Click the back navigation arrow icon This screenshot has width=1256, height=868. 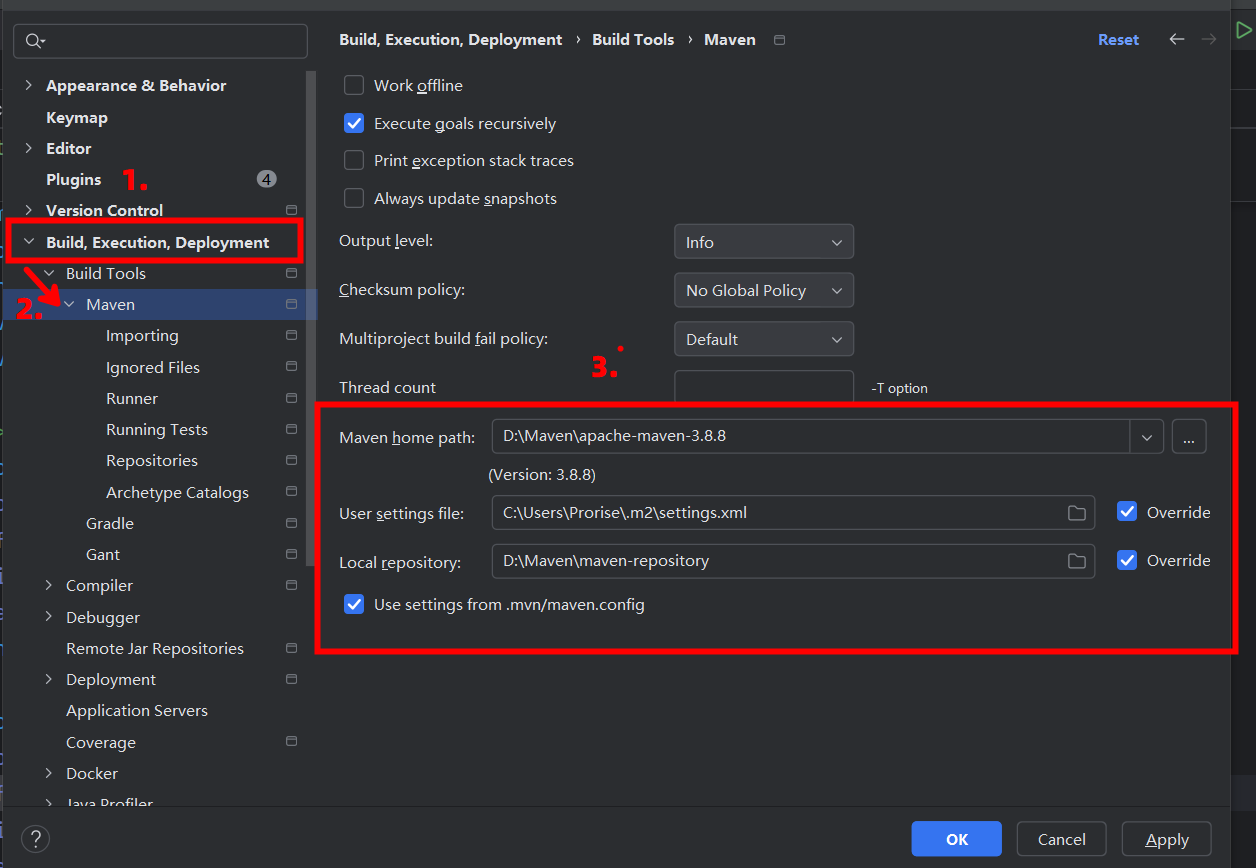click(1177, 39)
